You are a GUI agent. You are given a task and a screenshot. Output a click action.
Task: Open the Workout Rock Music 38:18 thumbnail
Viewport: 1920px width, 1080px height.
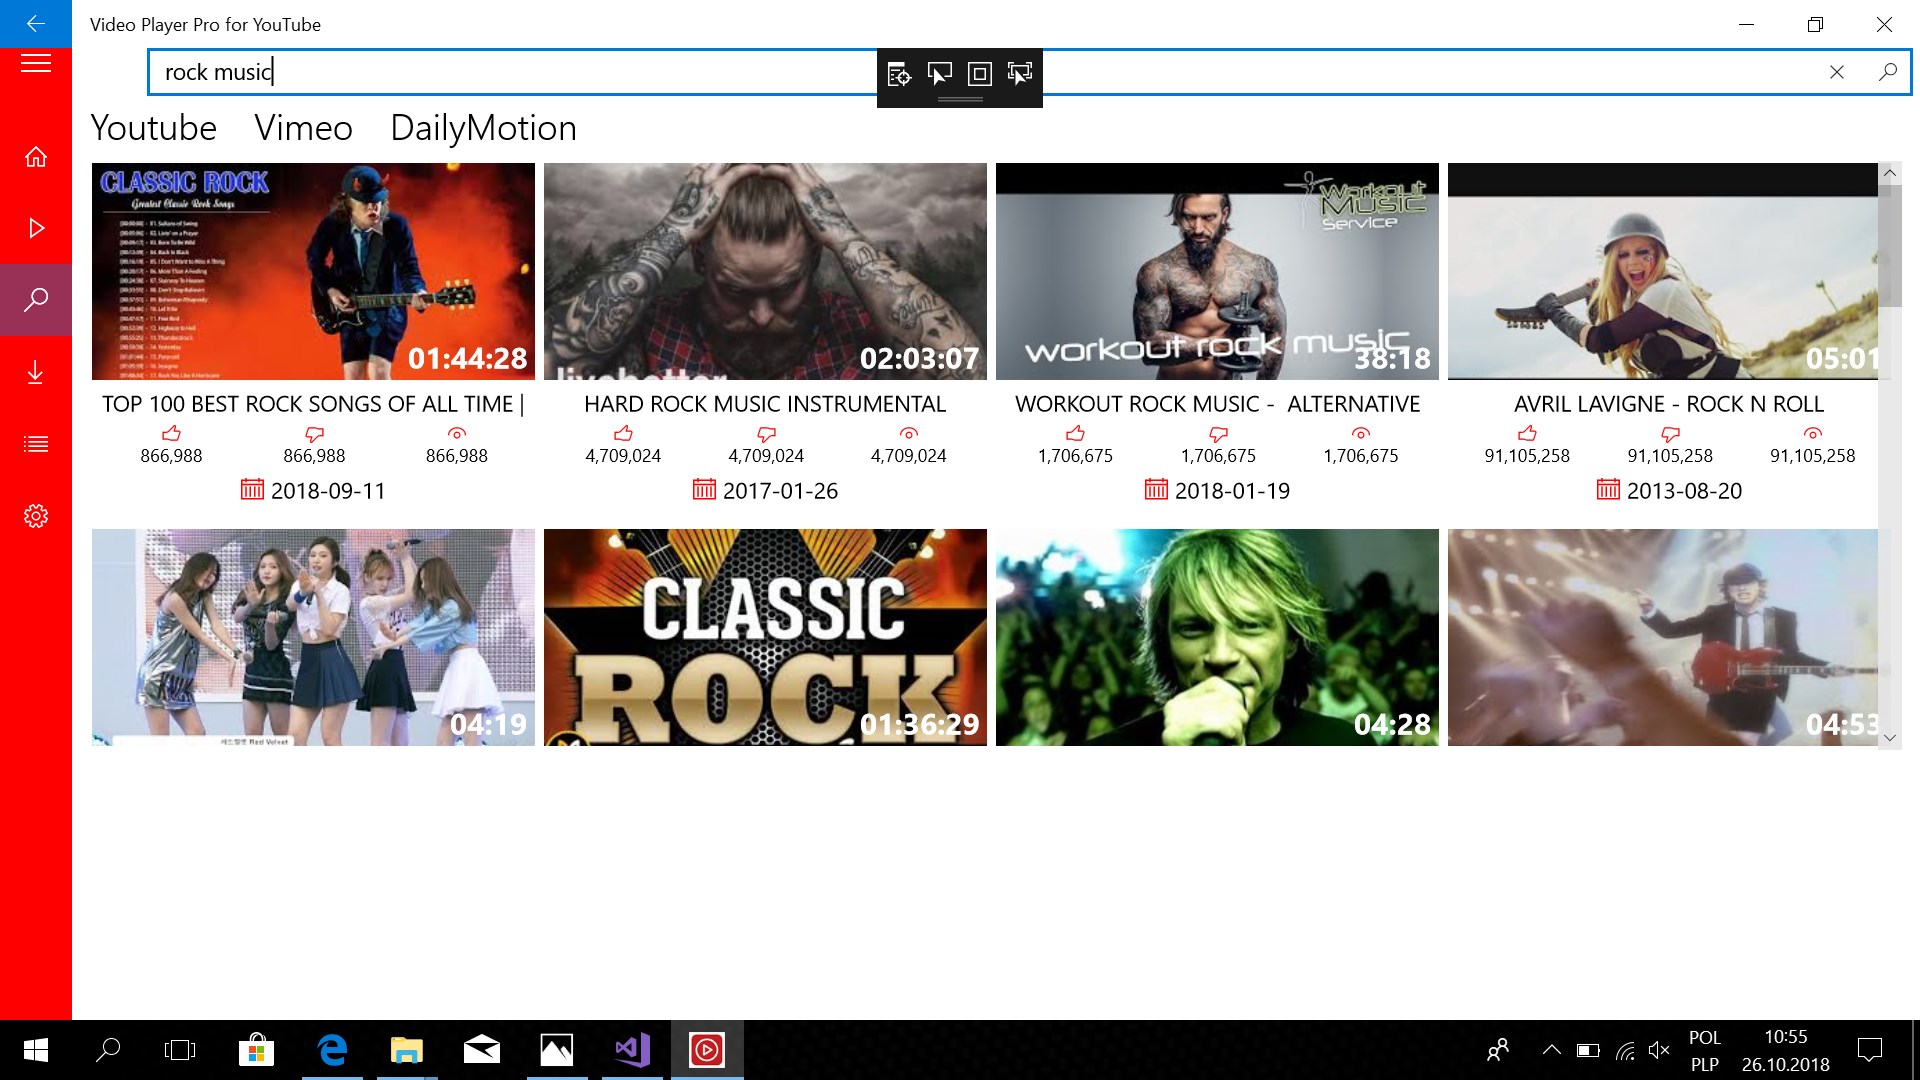pos(1217,271)
